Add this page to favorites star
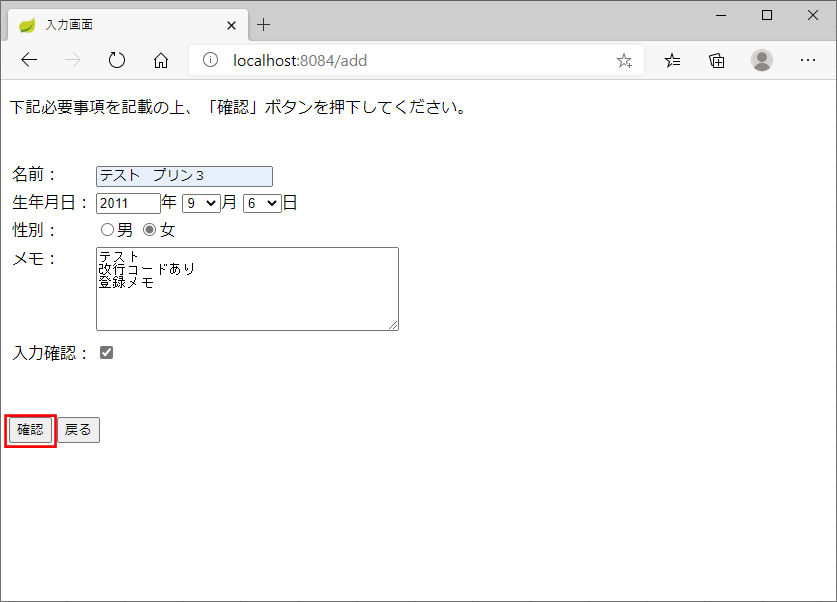This screenshot has width=837, height=602. tap(624, 60)
